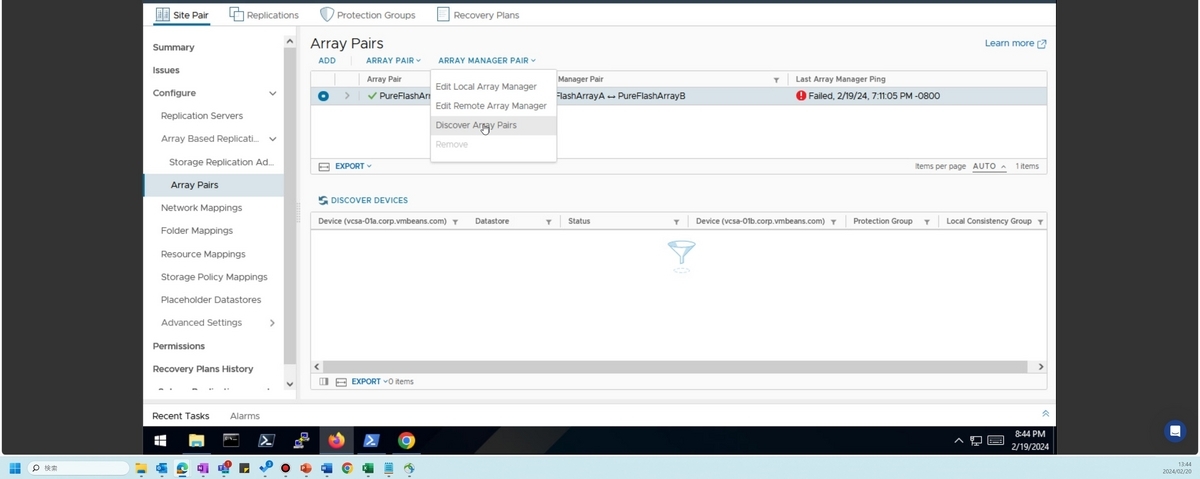Open Command Prompt in remote taskbar

pos(231,440)
